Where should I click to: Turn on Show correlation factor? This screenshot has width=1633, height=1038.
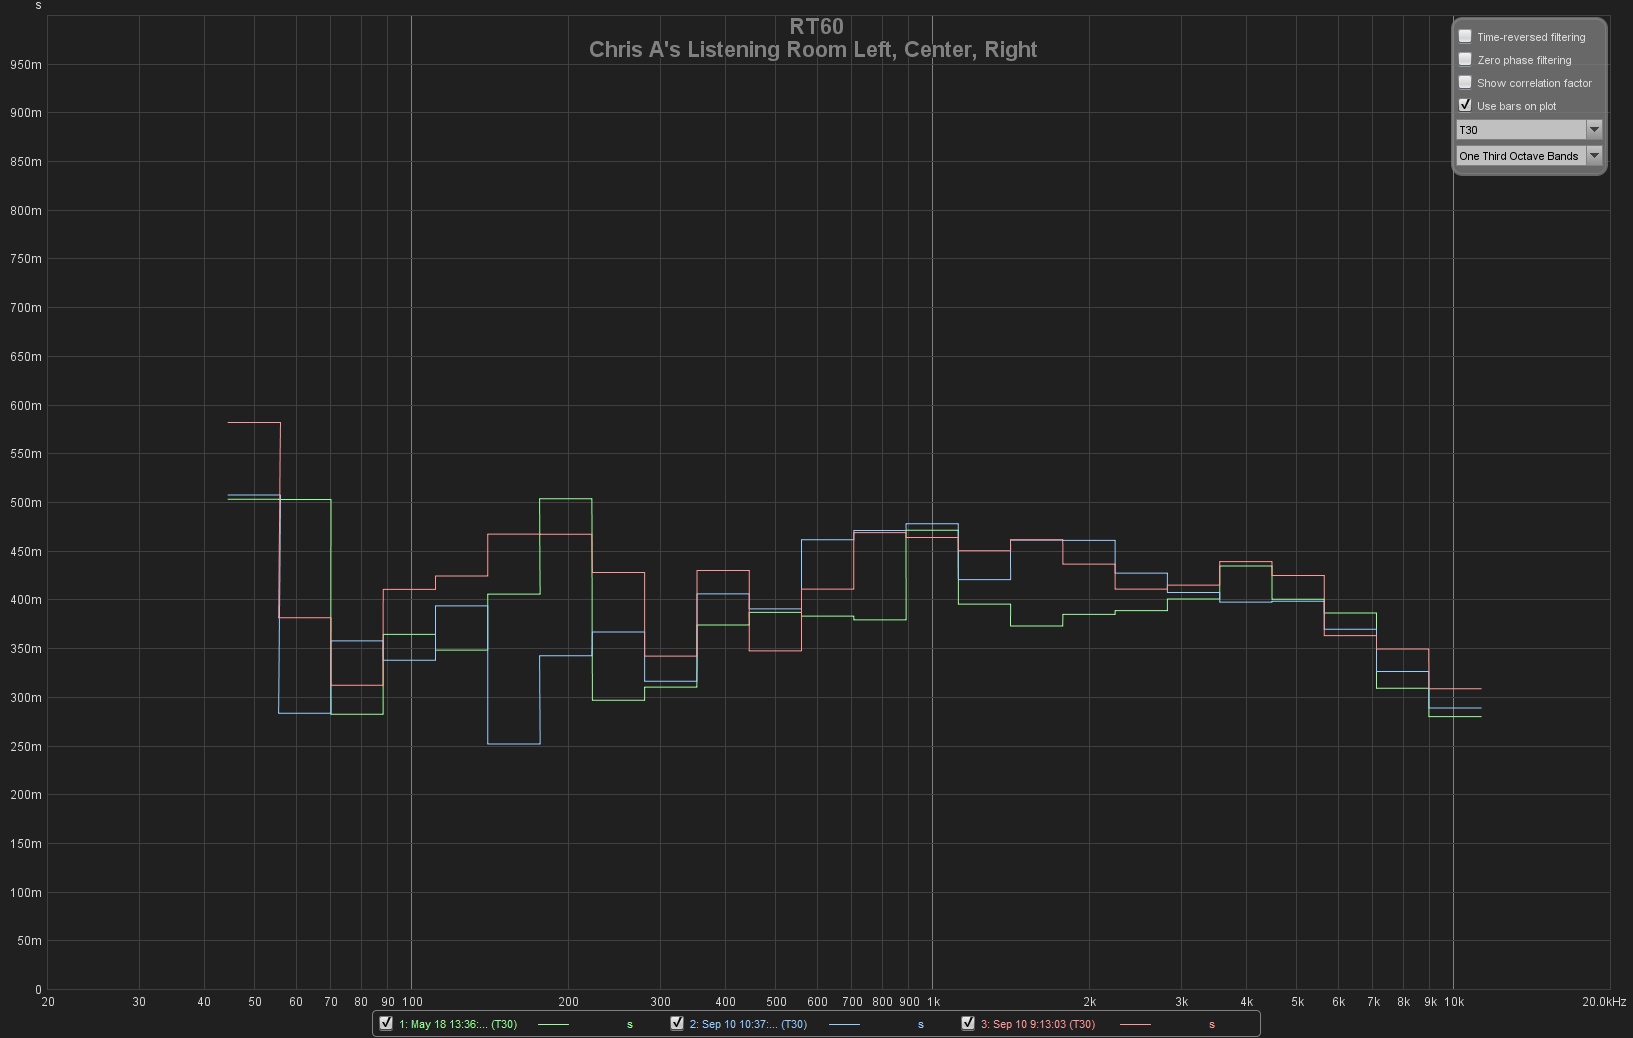click(1465, 82)
